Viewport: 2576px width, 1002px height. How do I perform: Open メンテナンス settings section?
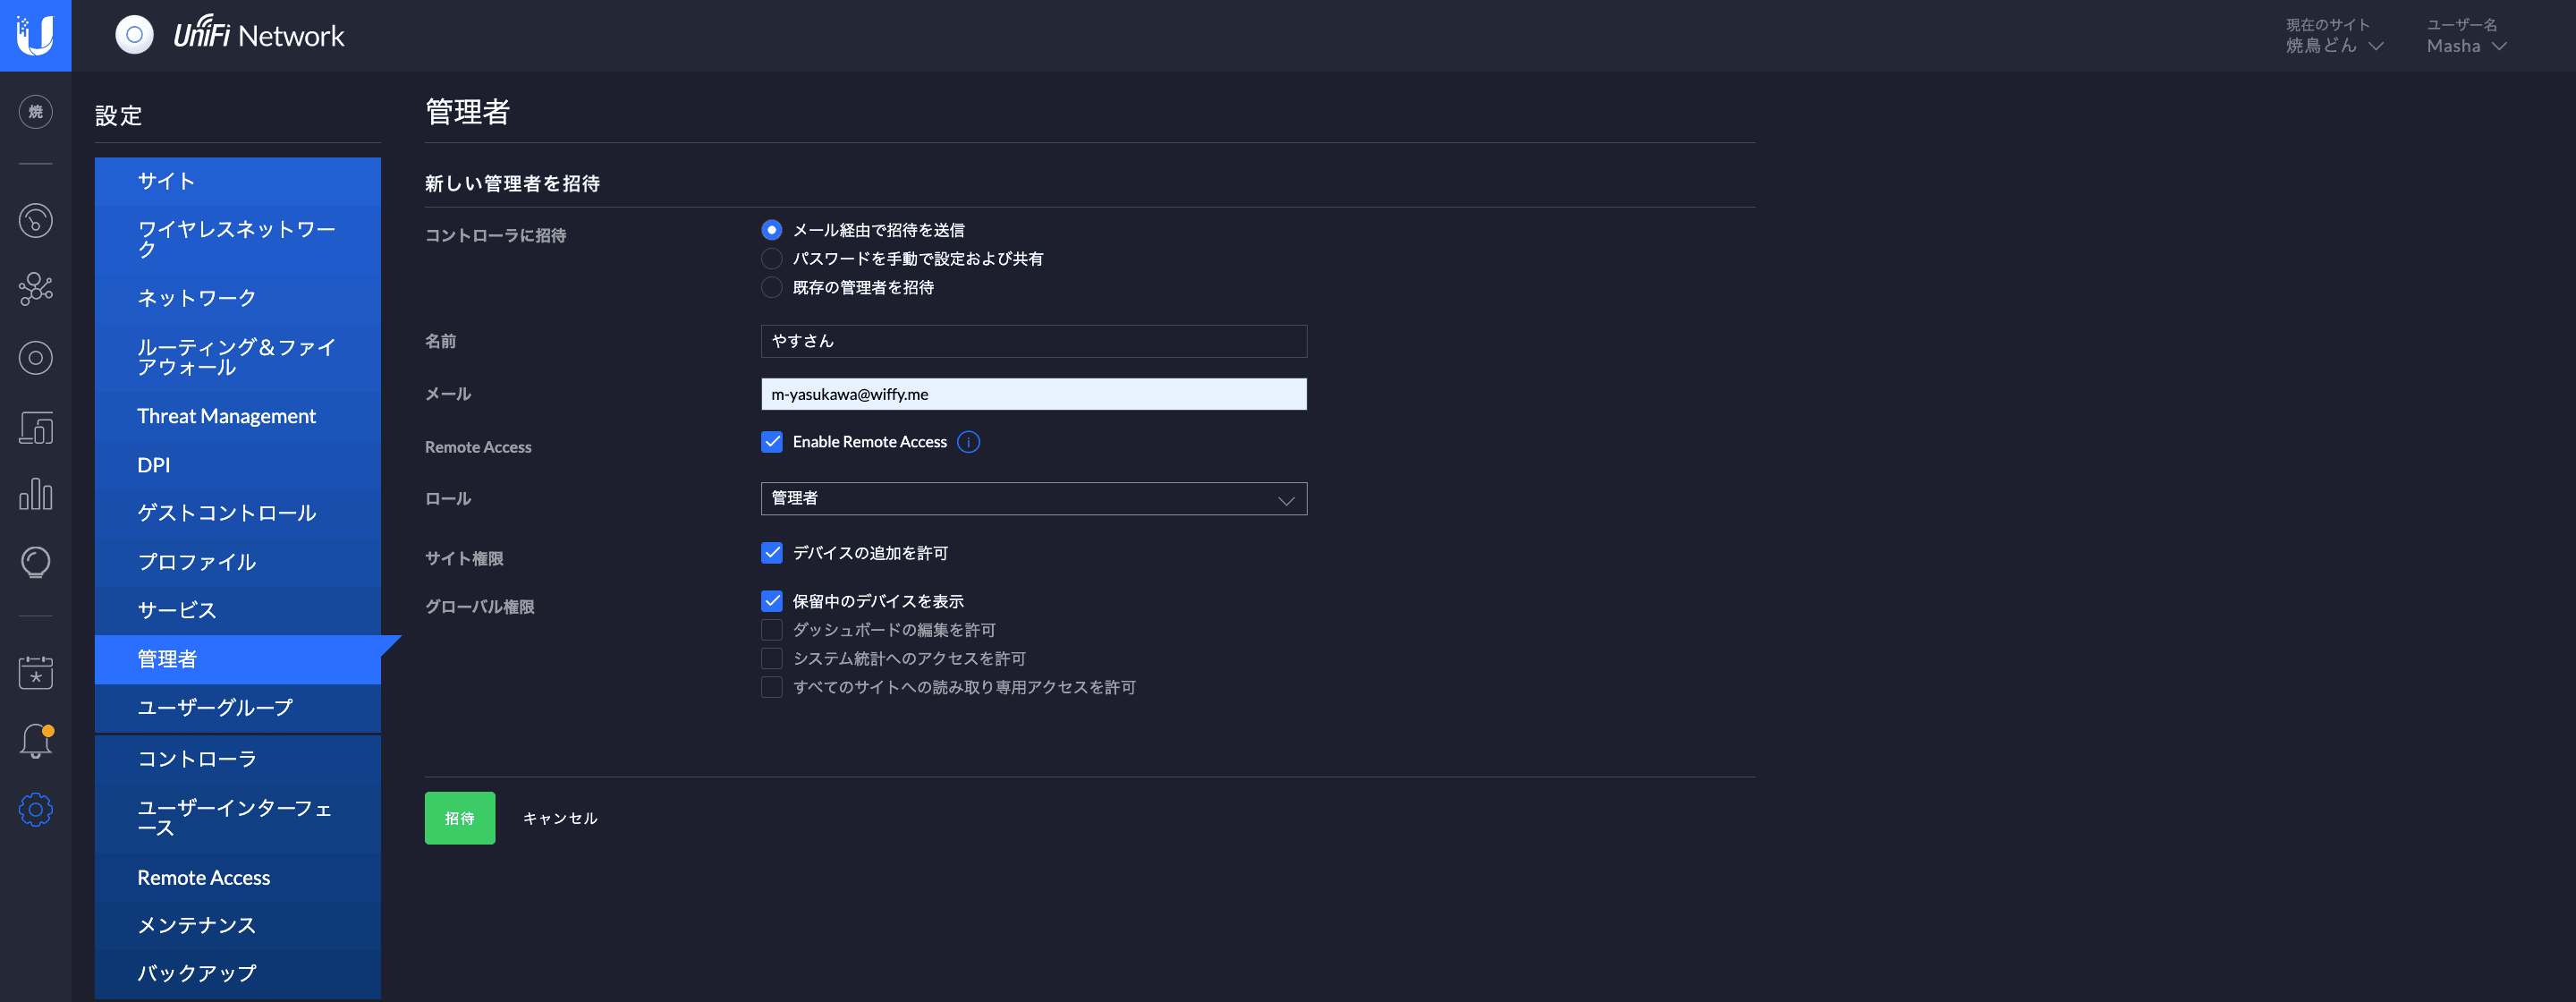coord(238,926)
